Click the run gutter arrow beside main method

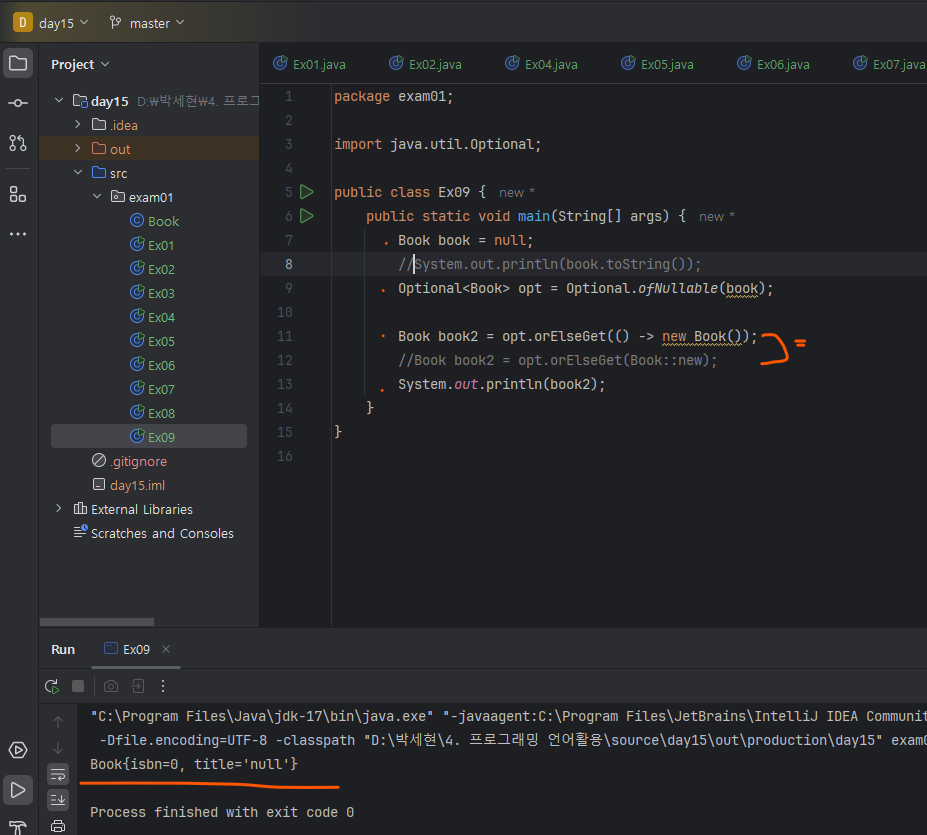(307, 216)
